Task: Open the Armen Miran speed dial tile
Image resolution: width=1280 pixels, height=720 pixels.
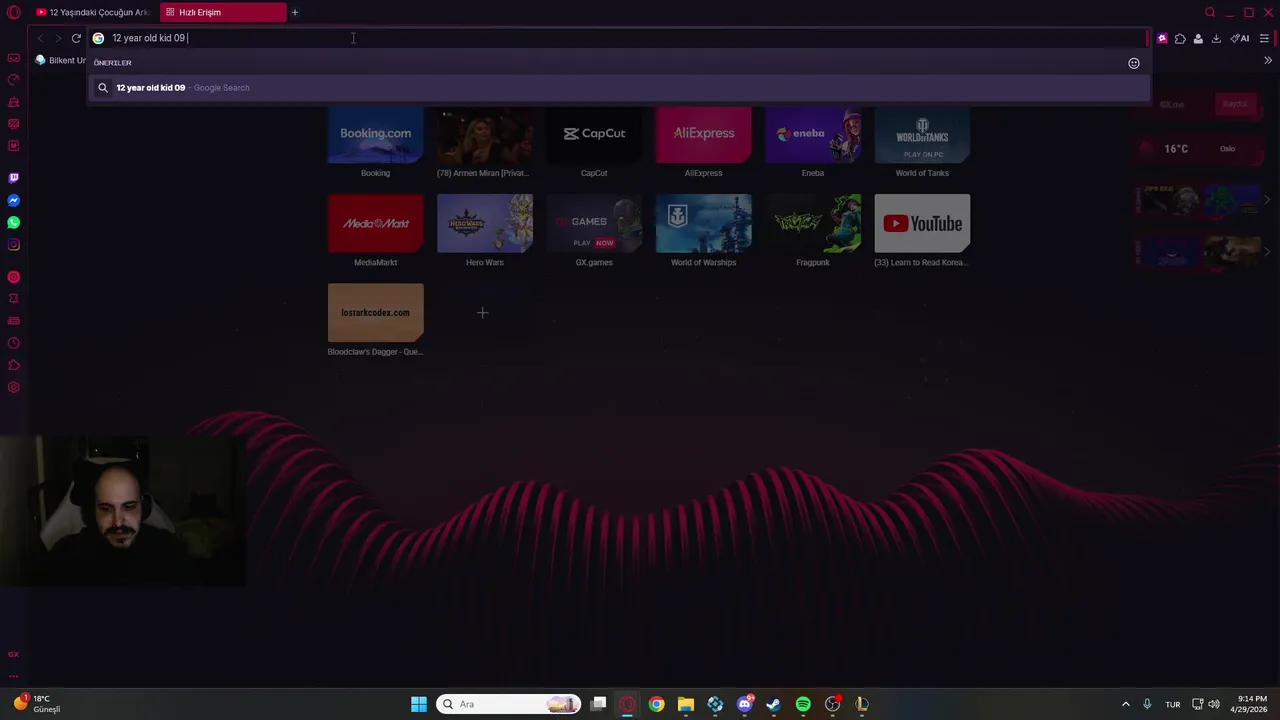Action: coord(485,136)
